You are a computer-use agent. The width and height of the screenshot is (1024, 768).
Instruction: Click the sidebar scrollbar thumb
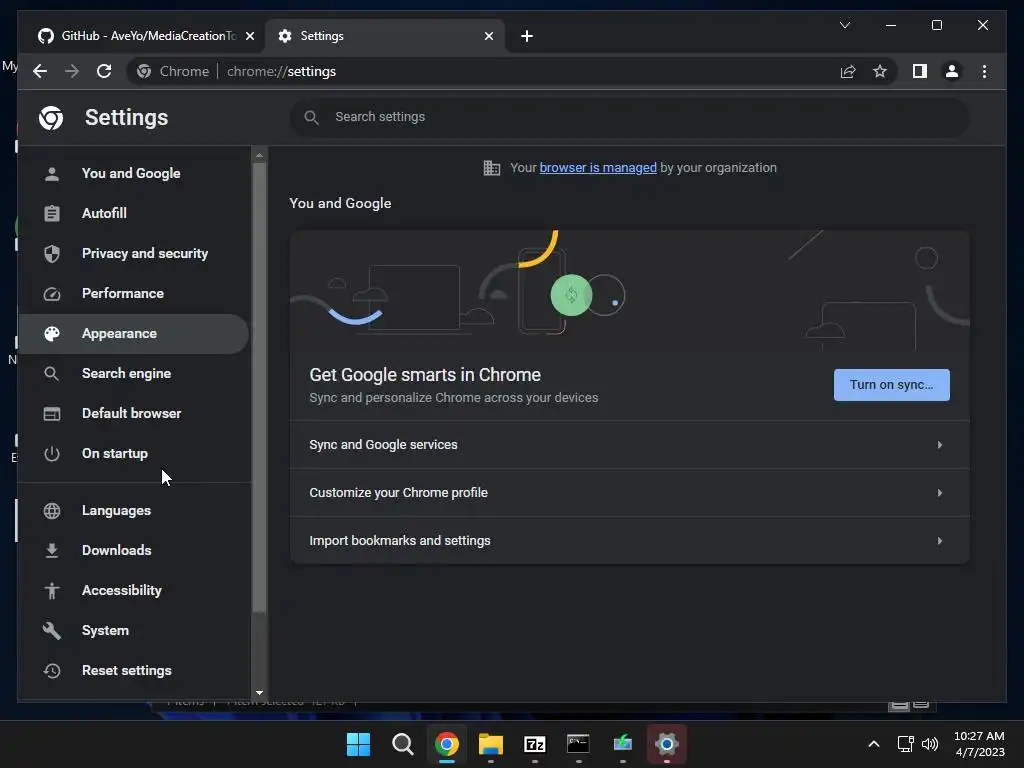pyautogui.click(x=259, y=387)
